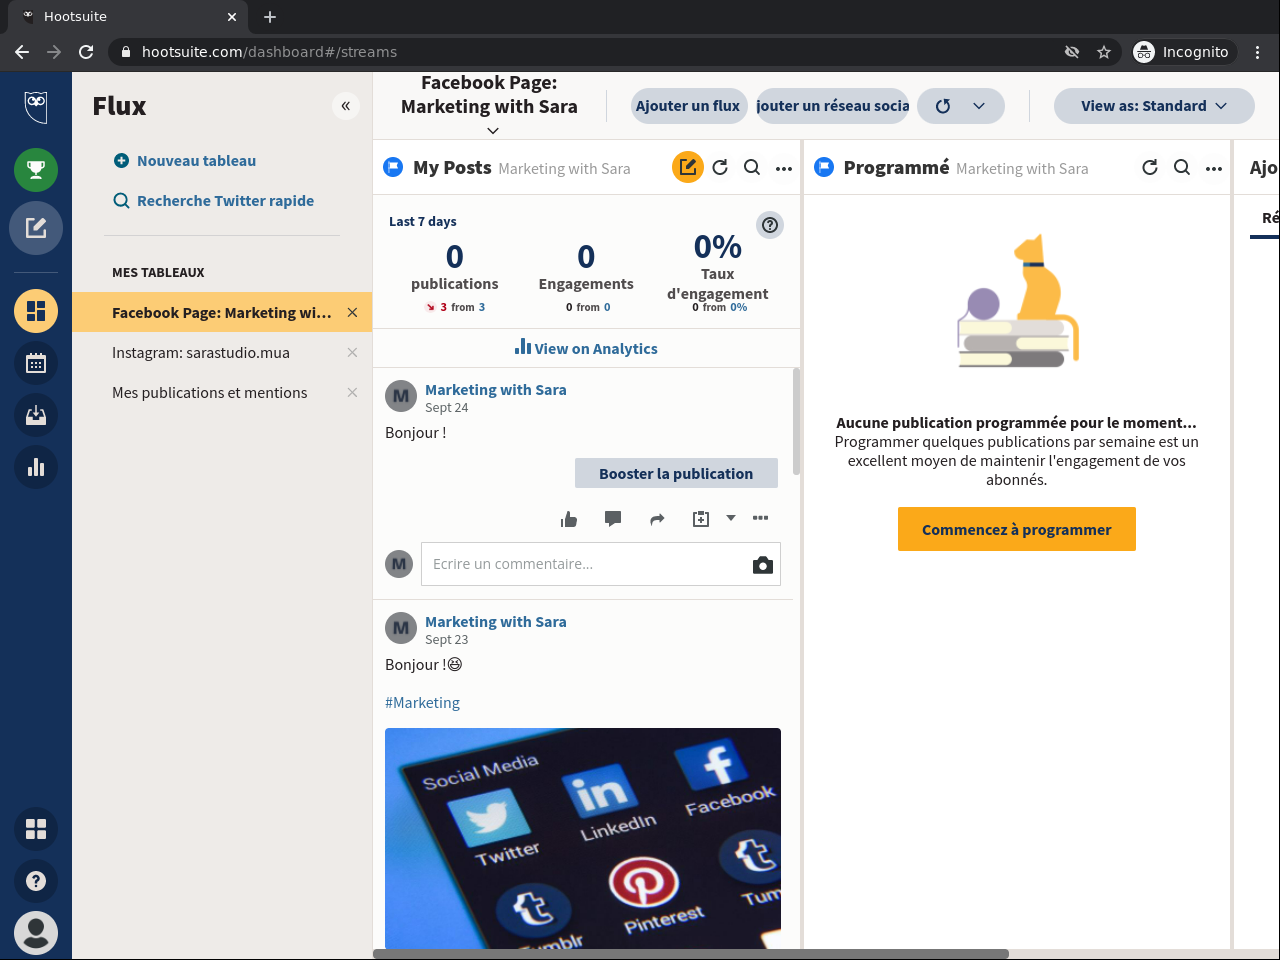1280x960 pixels.
Task: Click the refresh all streams icon in header
Action: pyautogui.click(x=943, y=106)
